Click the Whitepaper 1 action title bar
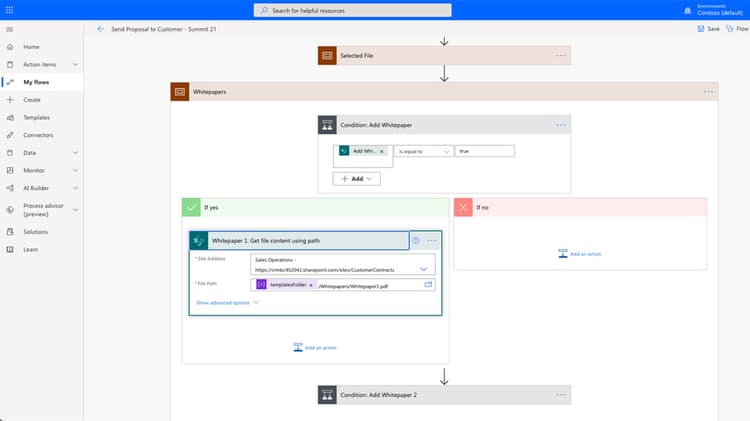Viewport: 750px width, 421px height. pos(299,241)
